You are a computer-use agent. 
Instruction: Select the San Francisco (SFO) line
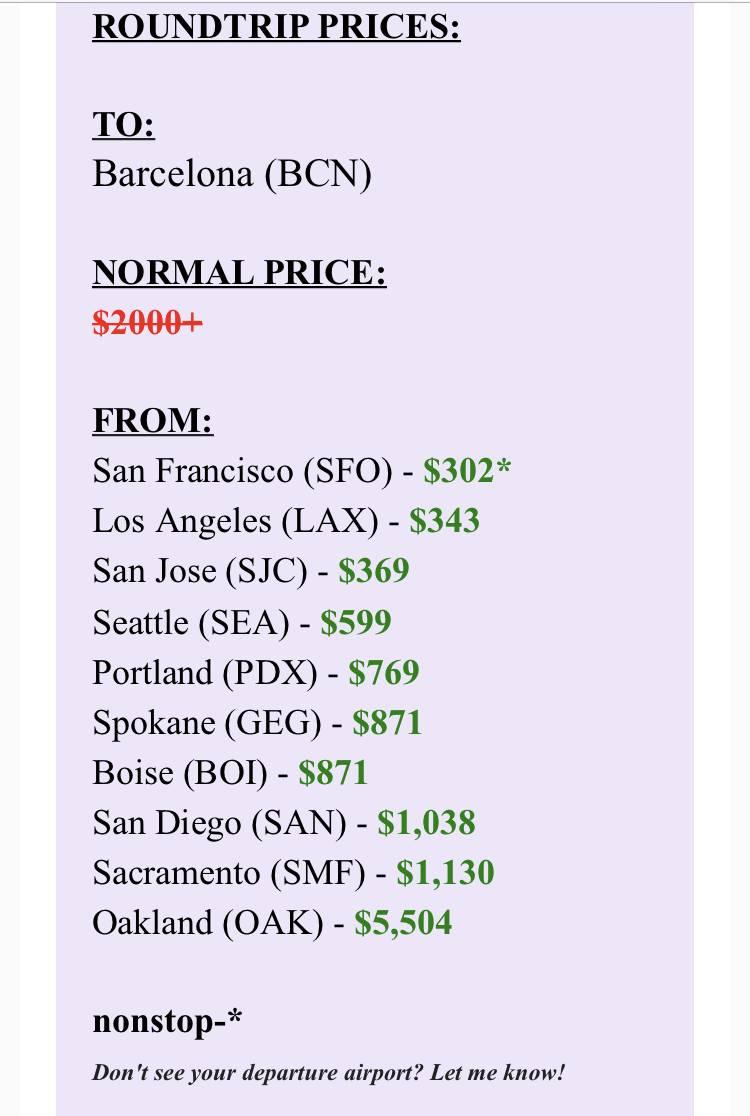302,470
